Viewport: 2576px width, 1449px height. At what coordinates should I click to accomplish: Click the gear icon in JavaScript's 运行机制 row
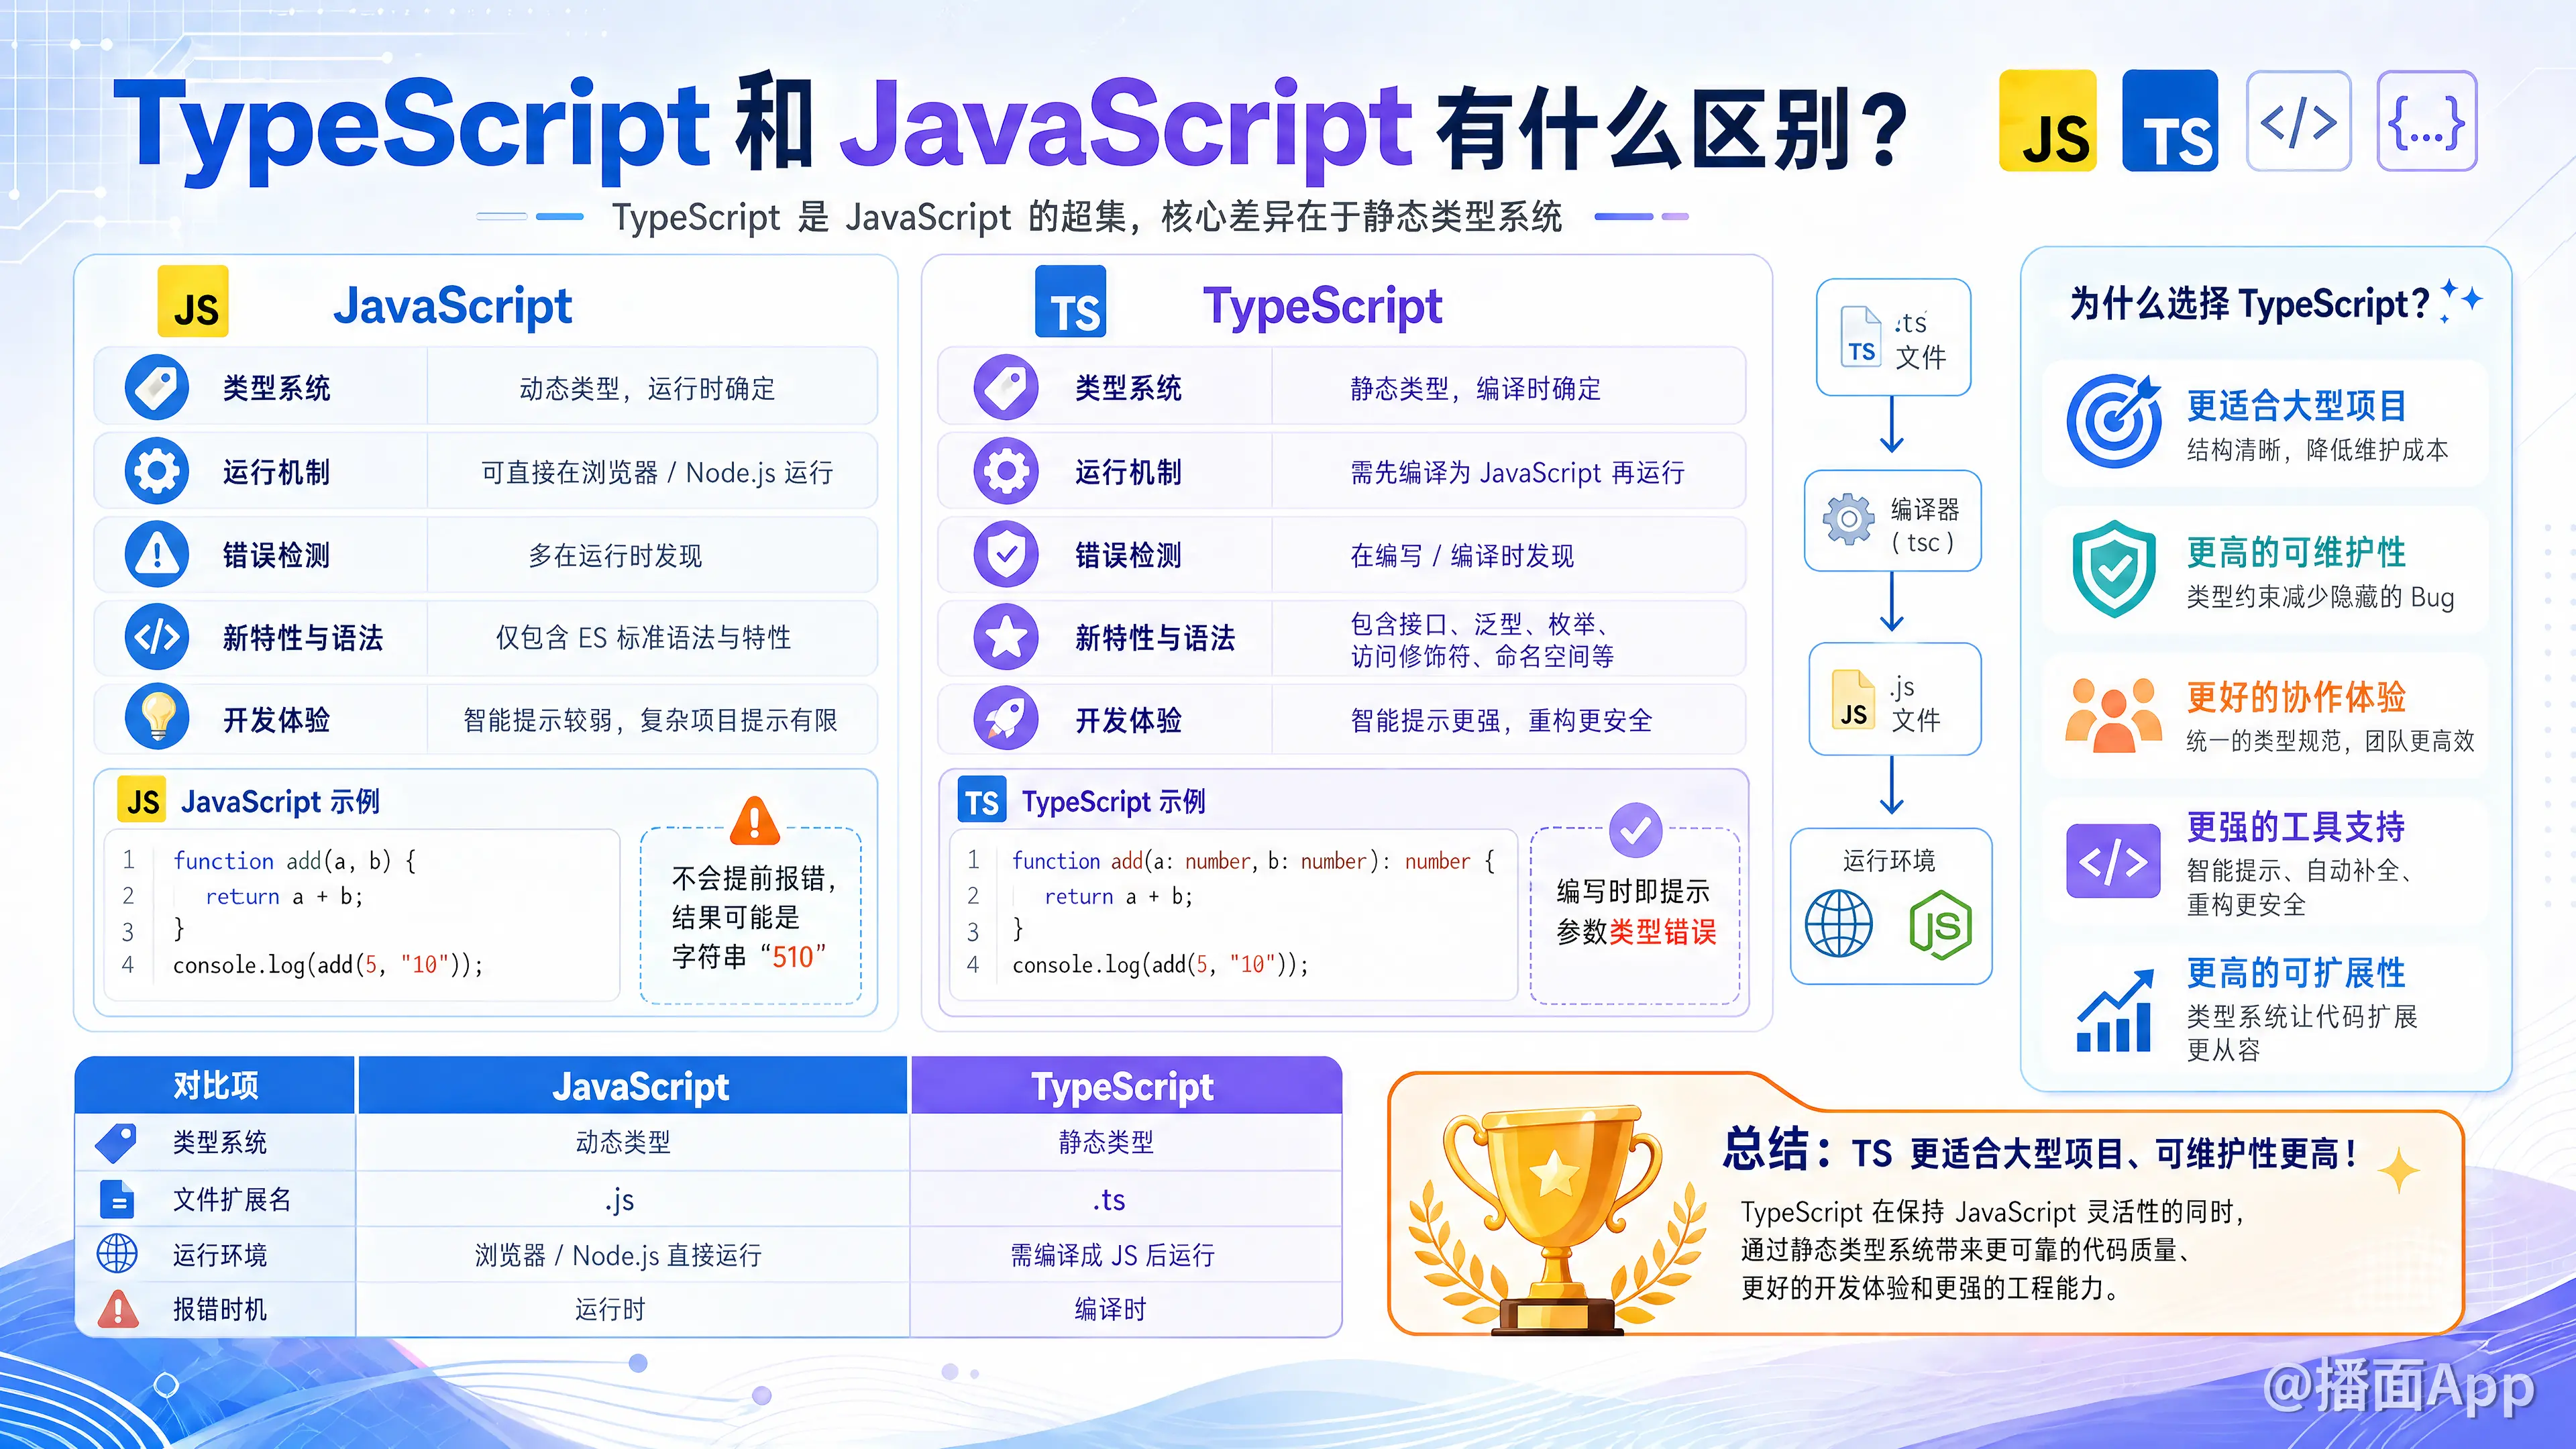(157, 471)
